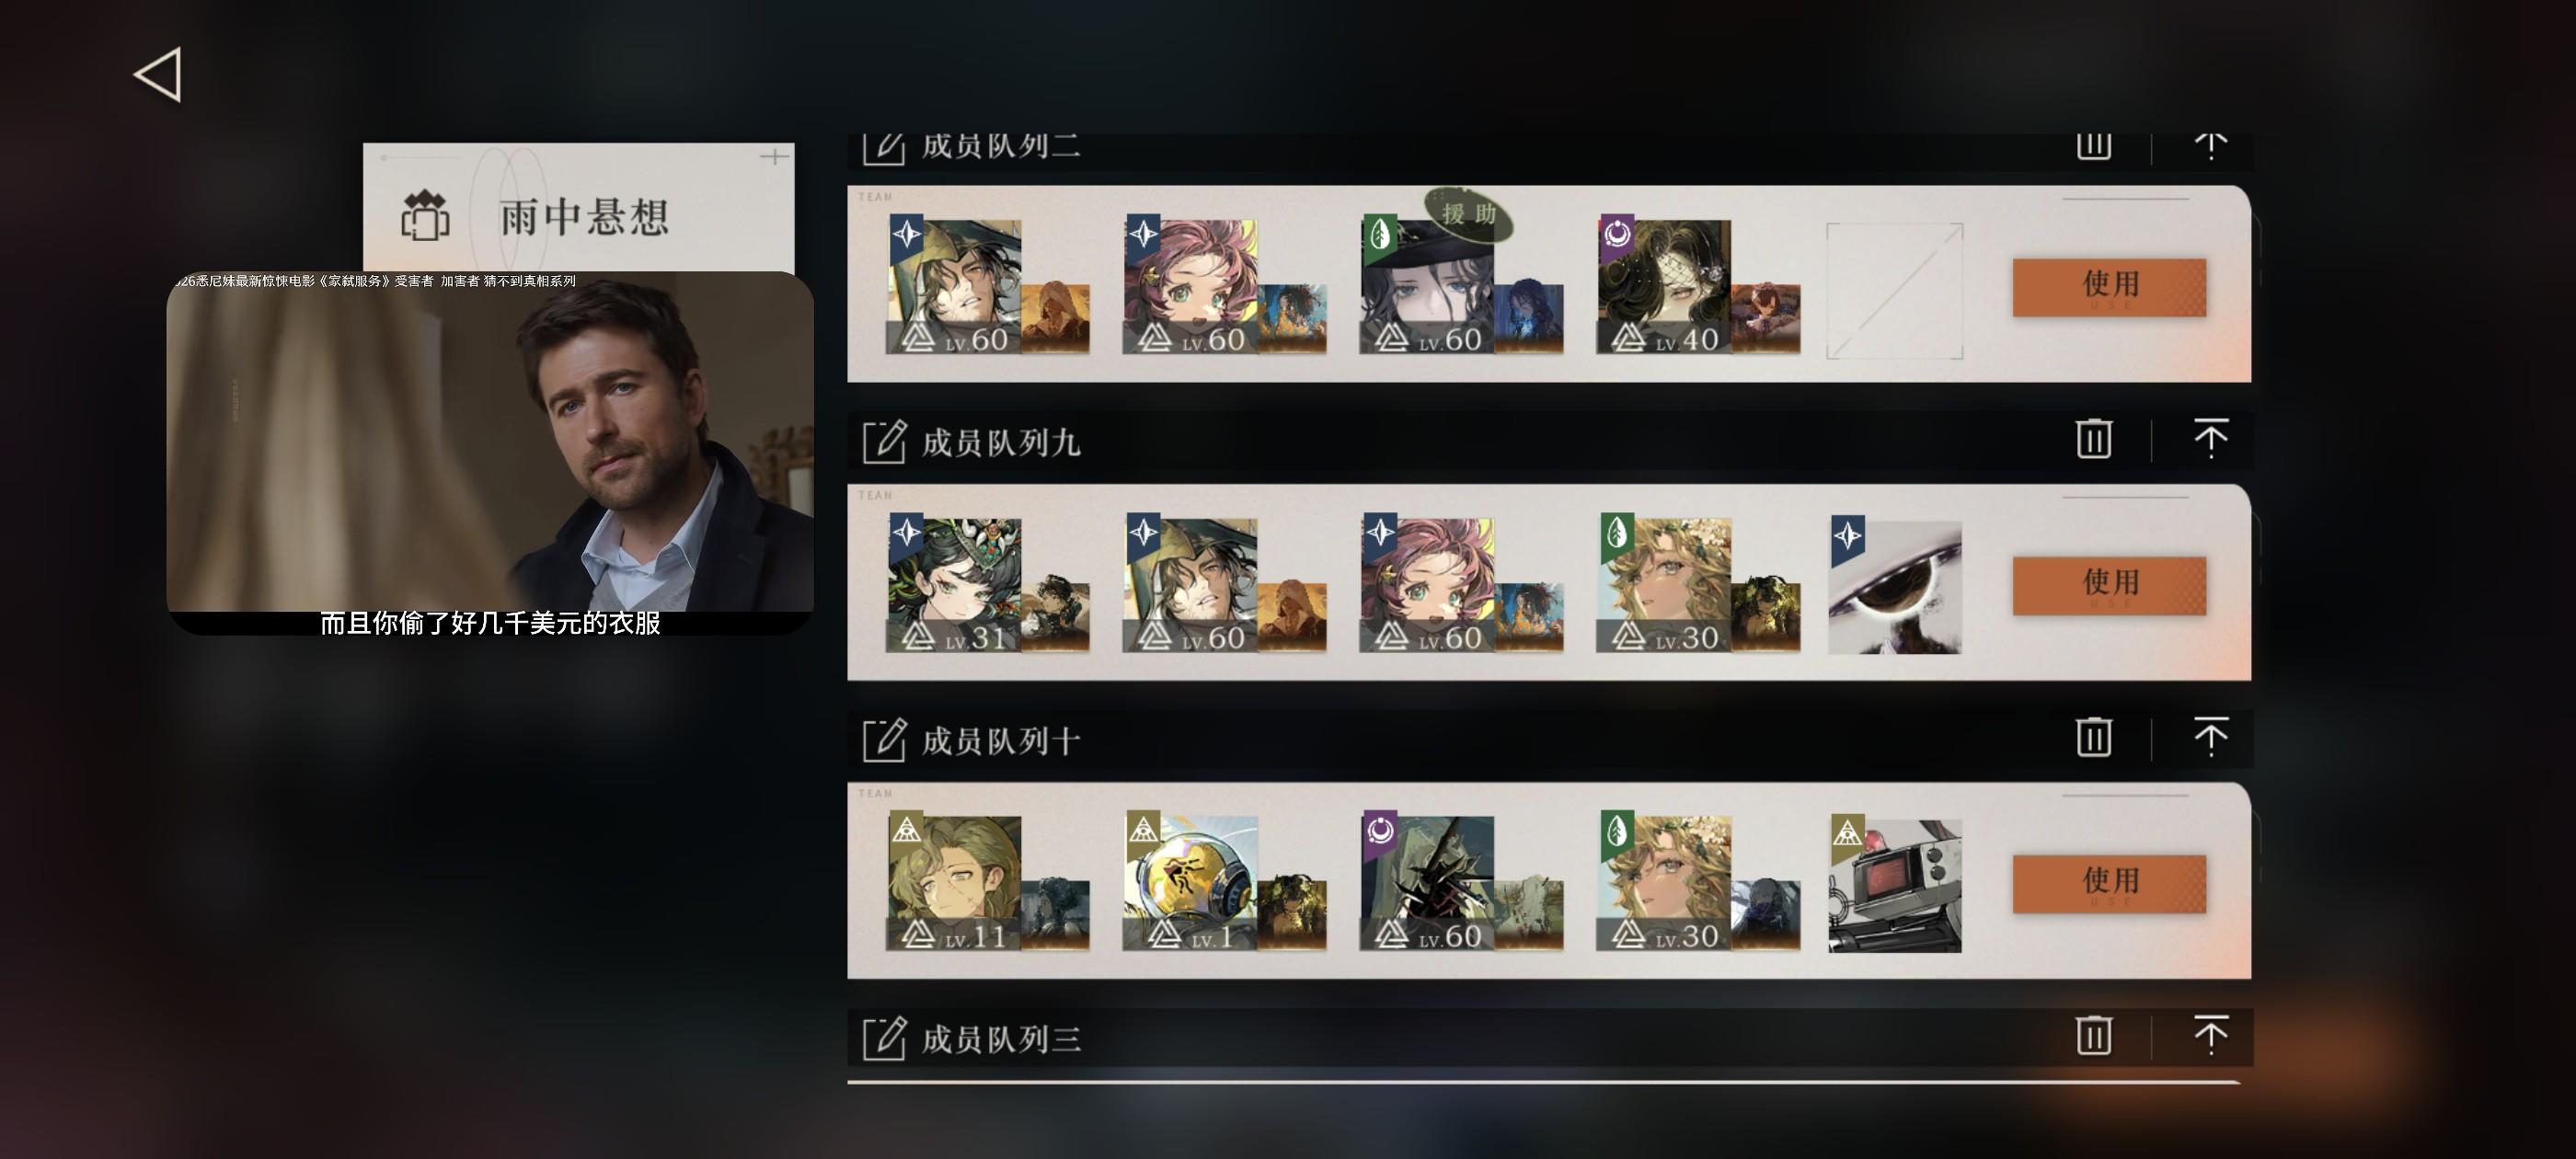Delete team 成员队列九 with trash icon

coord(2093,439)
